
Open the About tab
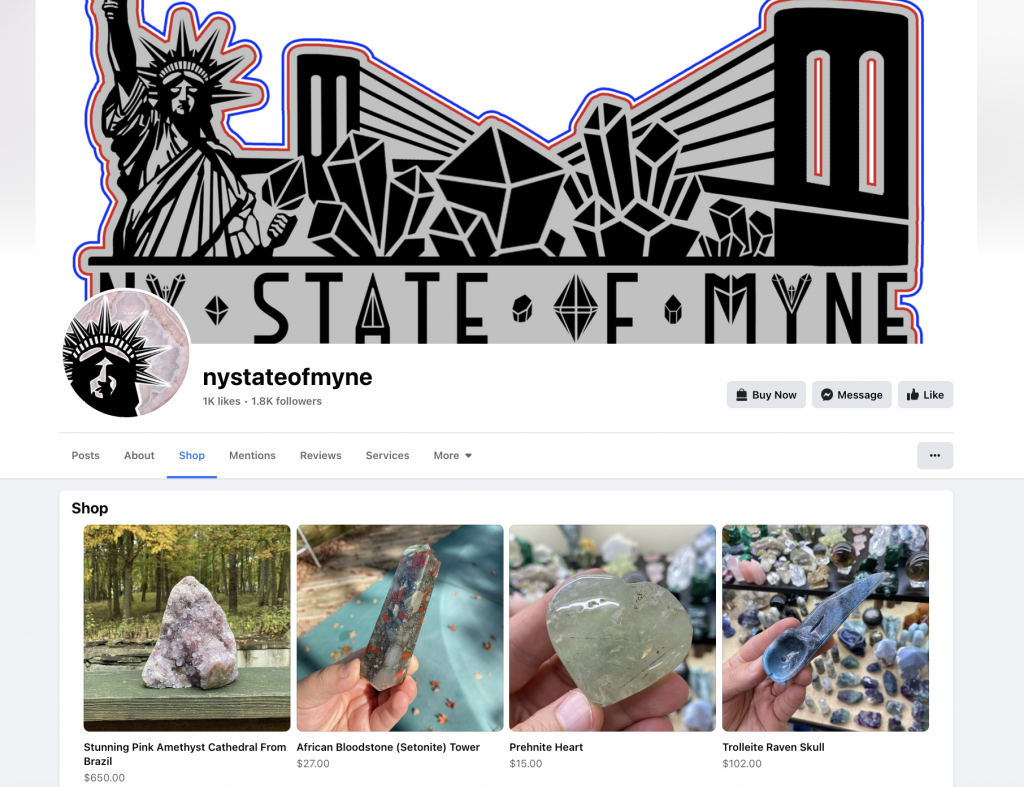pos(139,455)
